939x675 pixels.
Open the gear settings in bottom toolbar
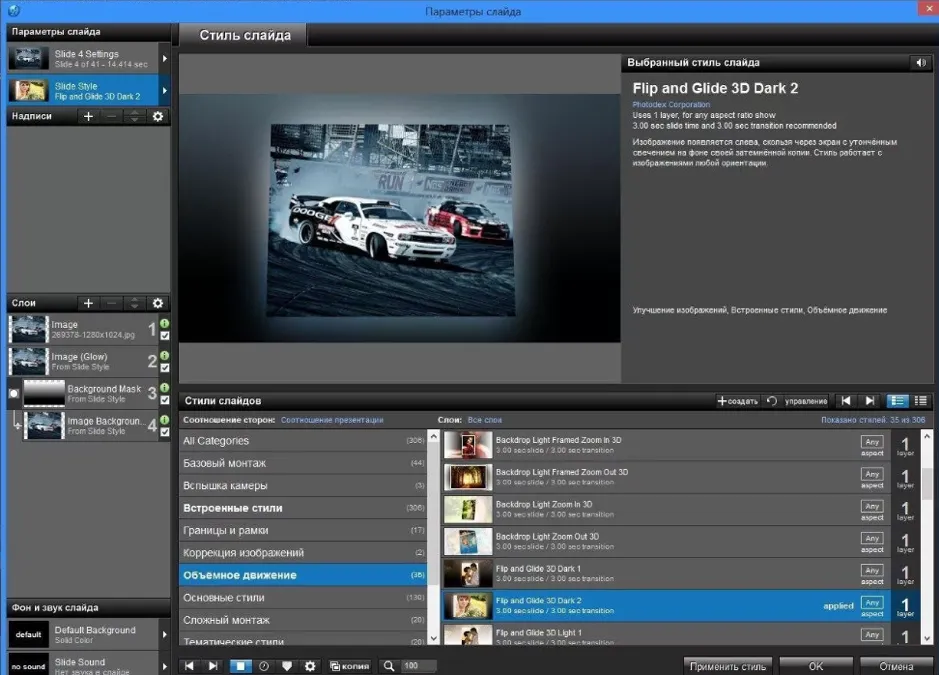click(310, 666)
